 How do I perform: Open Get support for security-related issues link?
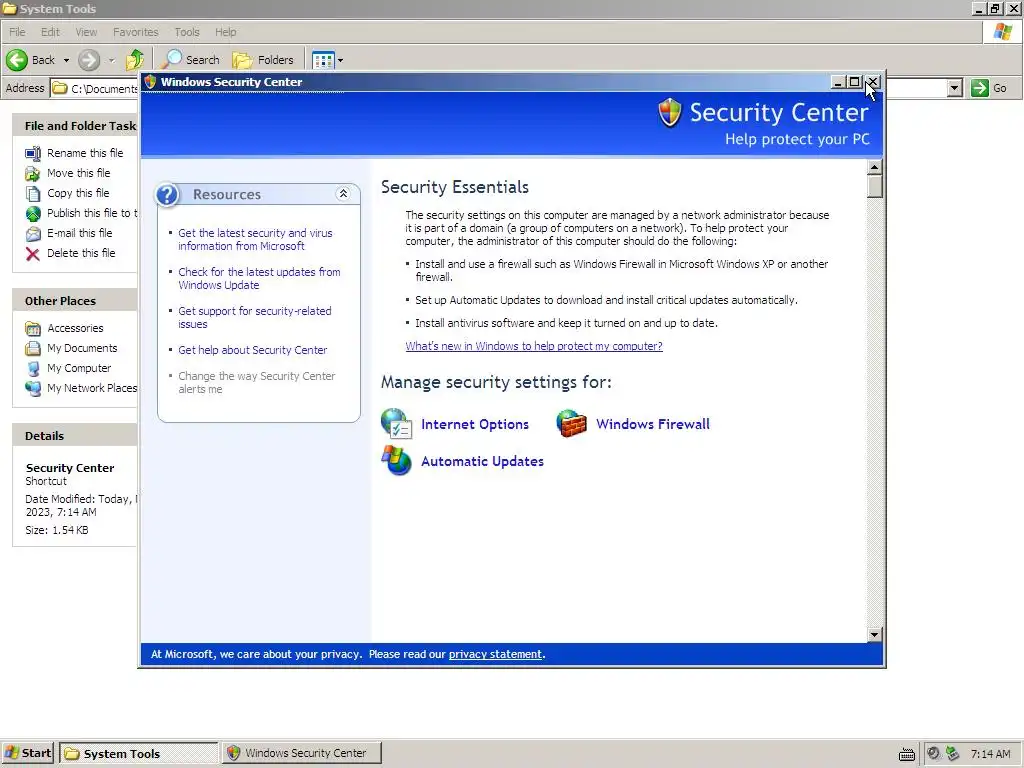[x=255, y=318]
